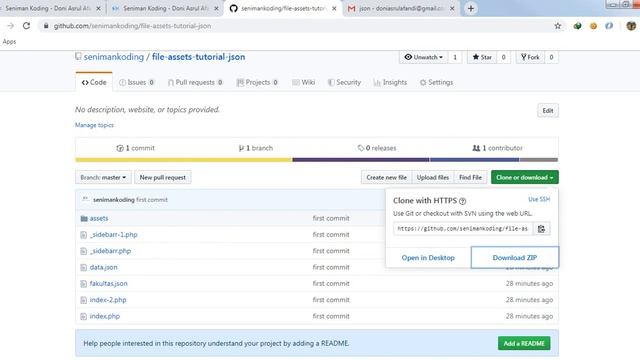The width and height of the screenshot is (640, 360).
Task: Click the purple segment of language bar
Action: 361,160
